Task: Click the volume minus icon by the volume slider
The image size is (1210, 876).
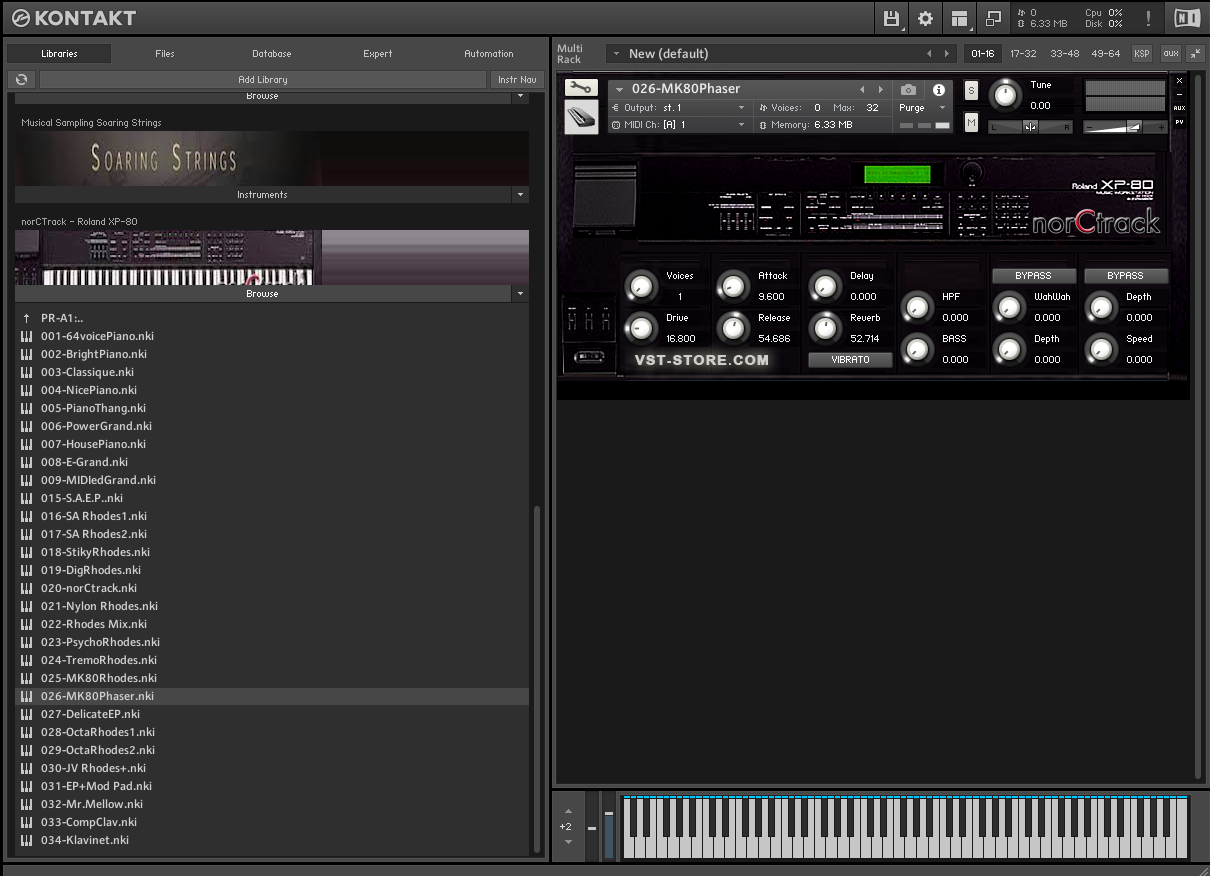Action: (x=1090, y=127)
